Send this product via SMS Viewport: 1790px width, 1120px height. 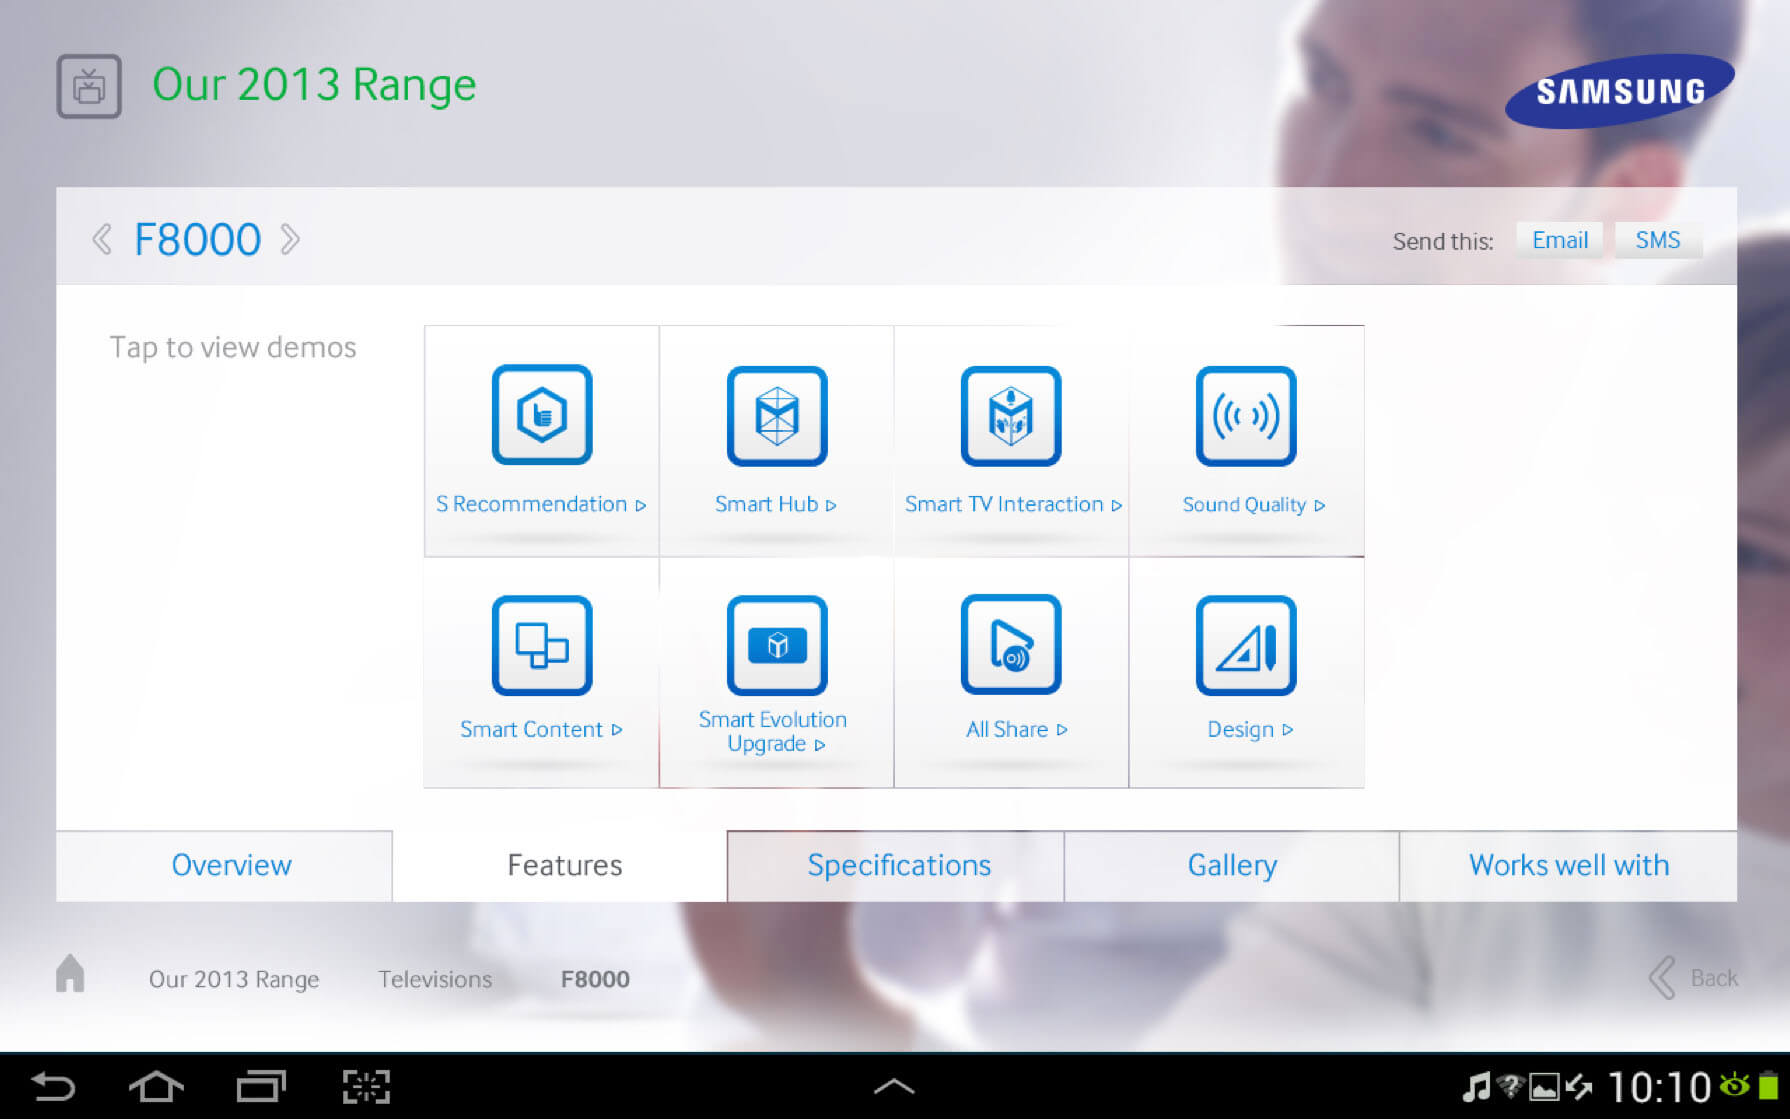[1657, 241]
